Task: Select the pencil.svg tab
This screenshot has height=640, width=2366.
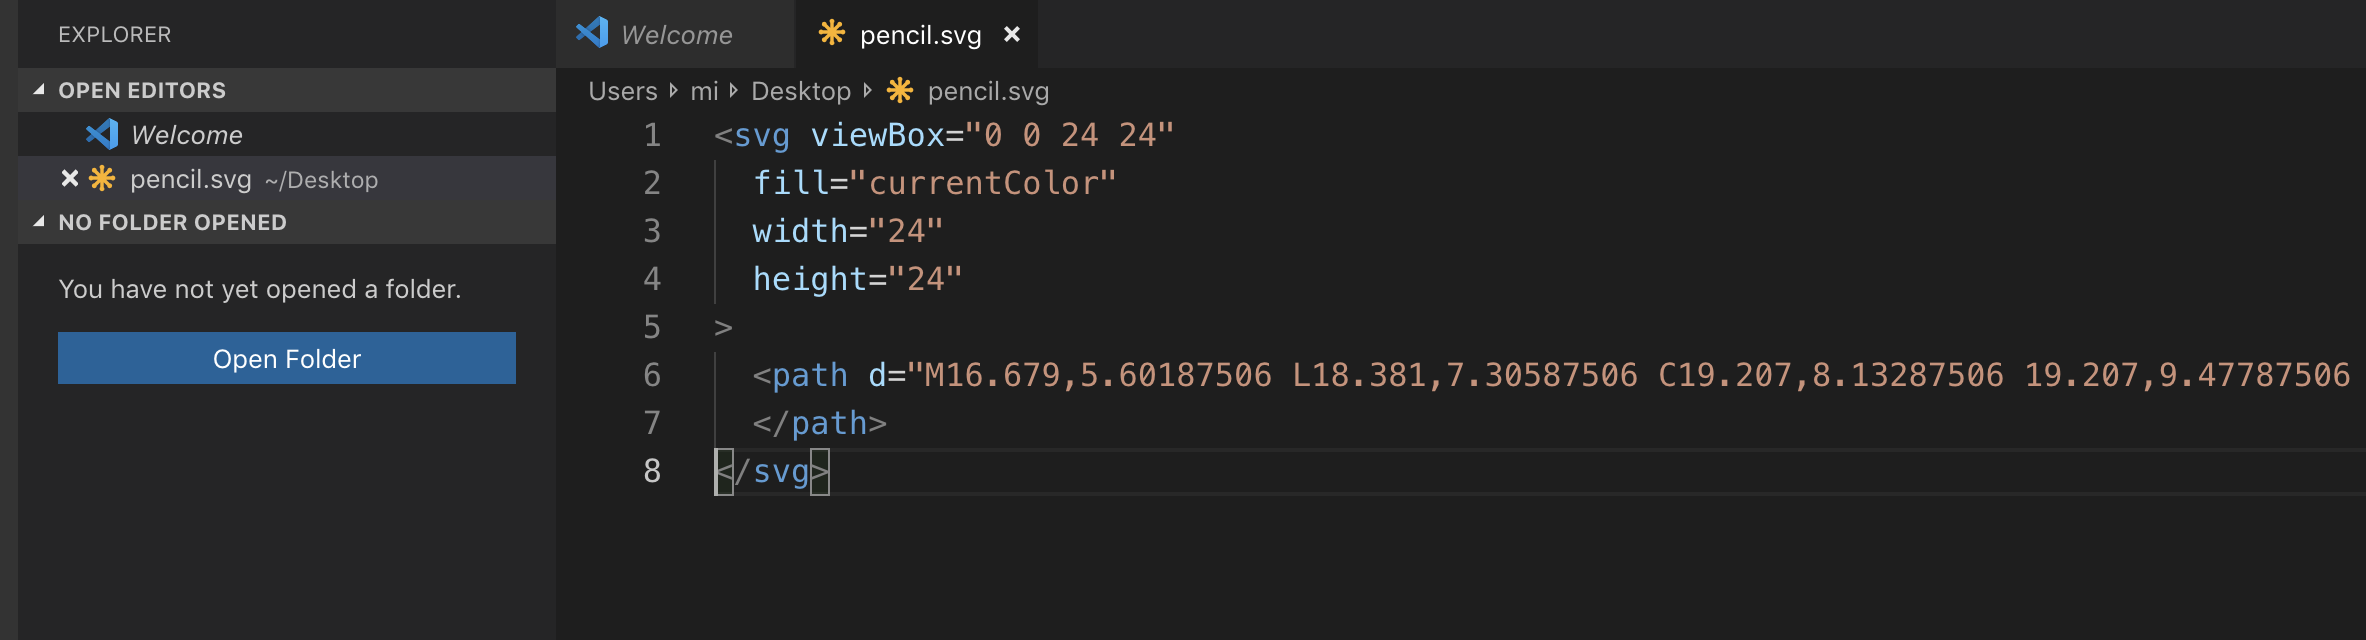Action: [920, 35]
